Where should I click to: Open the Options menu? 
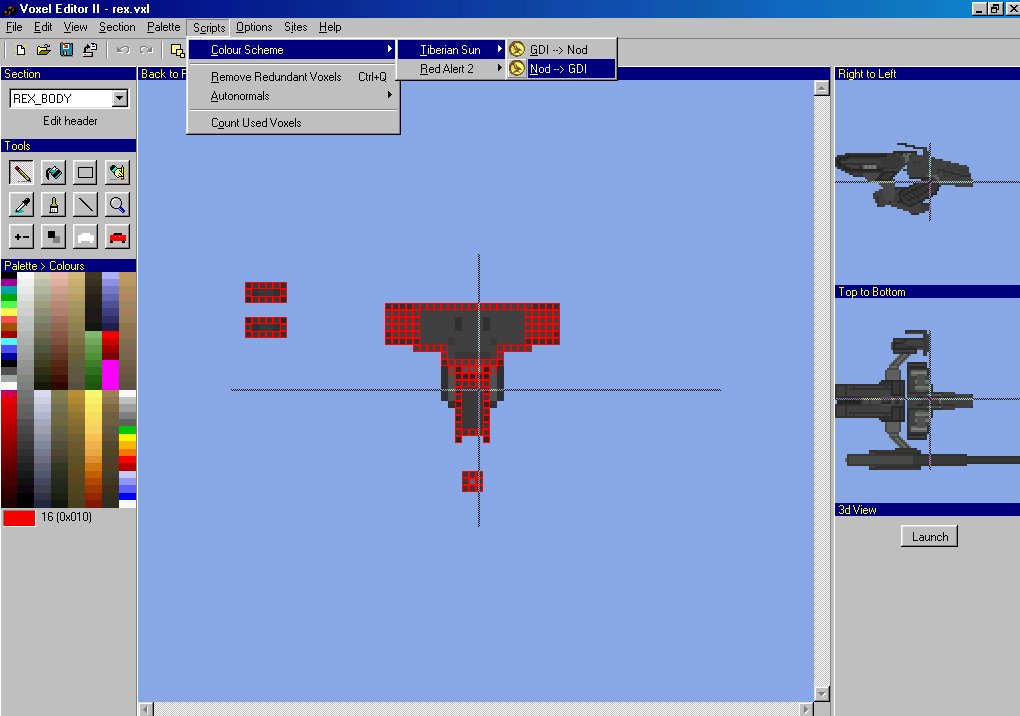[254, 27]
